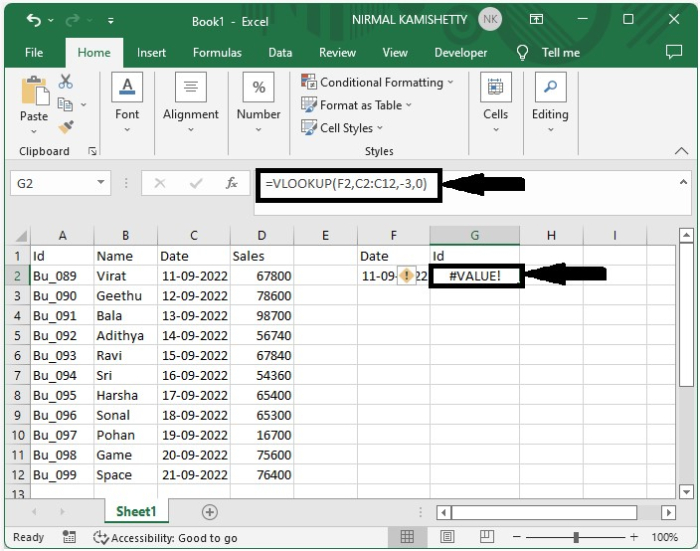Click the error warning icon beside F2
The image size is (700, 551).
(406, 277)
